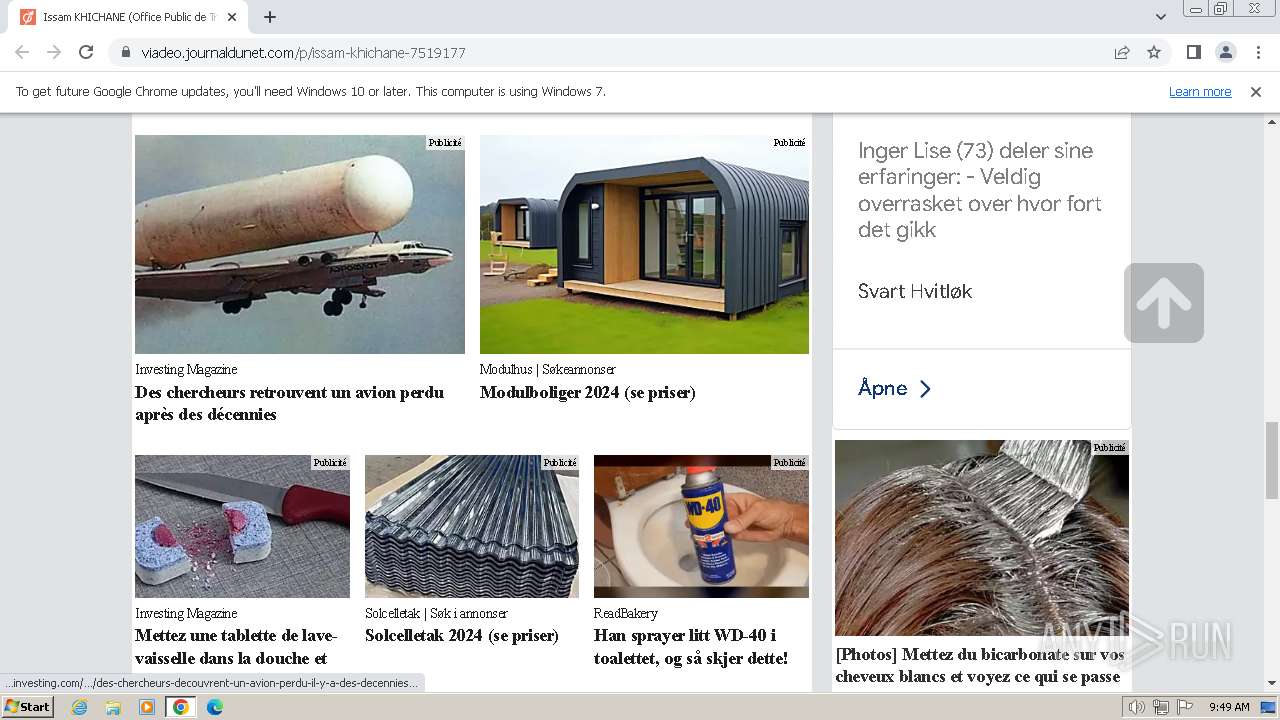This screenshot has width=1280, height=720.
Task: Click the network tray icon
Action: click(1160, 707)
